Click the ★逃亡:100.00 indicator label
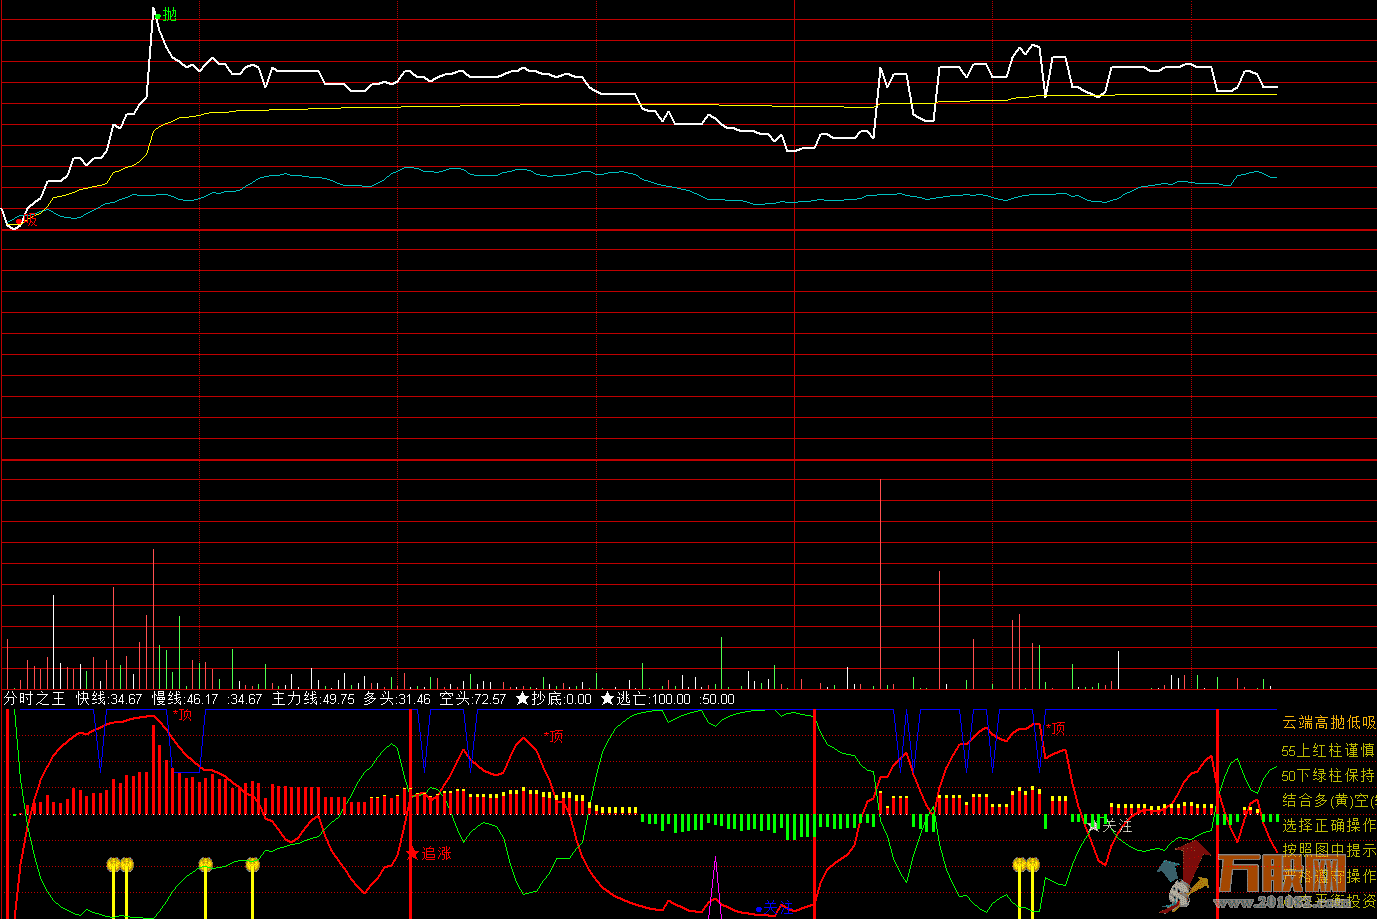This screenshot has height=919, width=1377. click(x=645, y=699)
